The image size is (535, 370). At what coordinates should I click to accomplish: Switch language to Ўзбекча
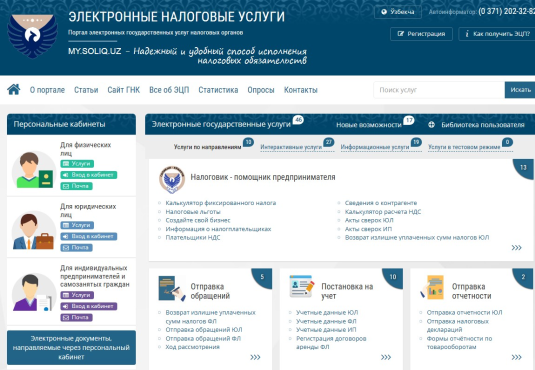[398, 12]
